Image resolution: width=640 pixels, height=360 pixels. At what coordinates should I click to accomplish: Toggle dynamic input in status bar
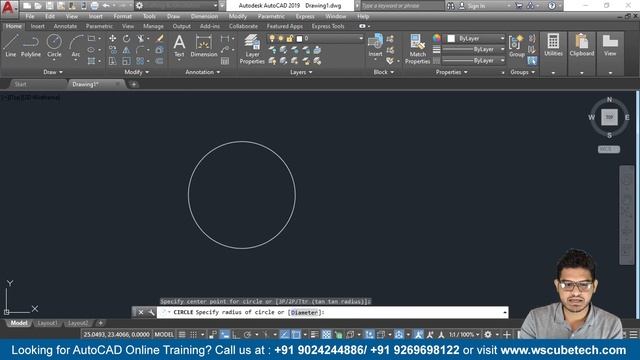[x=225, y=335]
